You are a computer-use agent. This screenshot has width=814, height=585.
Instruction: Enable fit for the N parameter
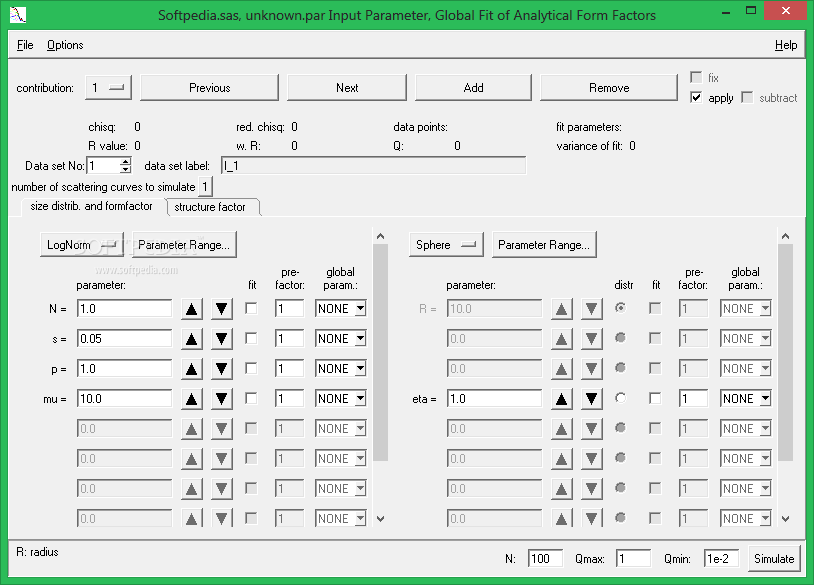[x=251, y=308]
